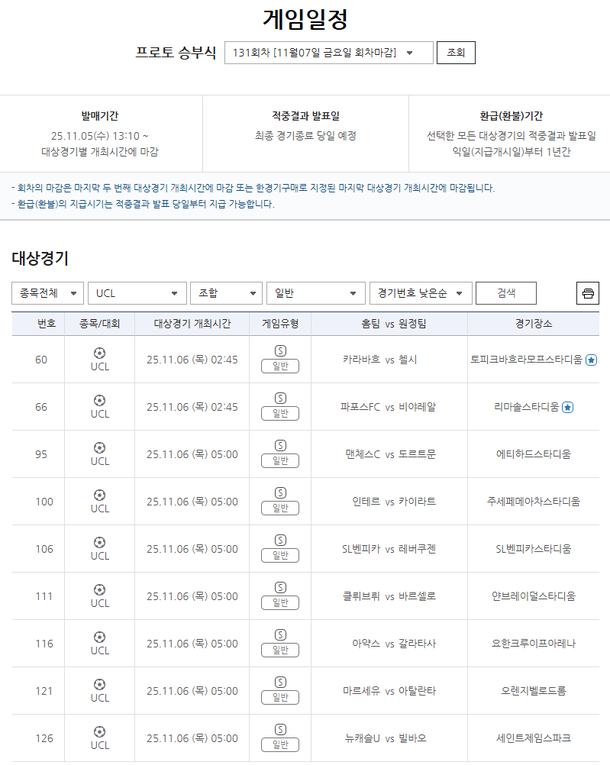Click the print icon button
The width and height of the screenshot is (610, 765).
pos(588,293)
